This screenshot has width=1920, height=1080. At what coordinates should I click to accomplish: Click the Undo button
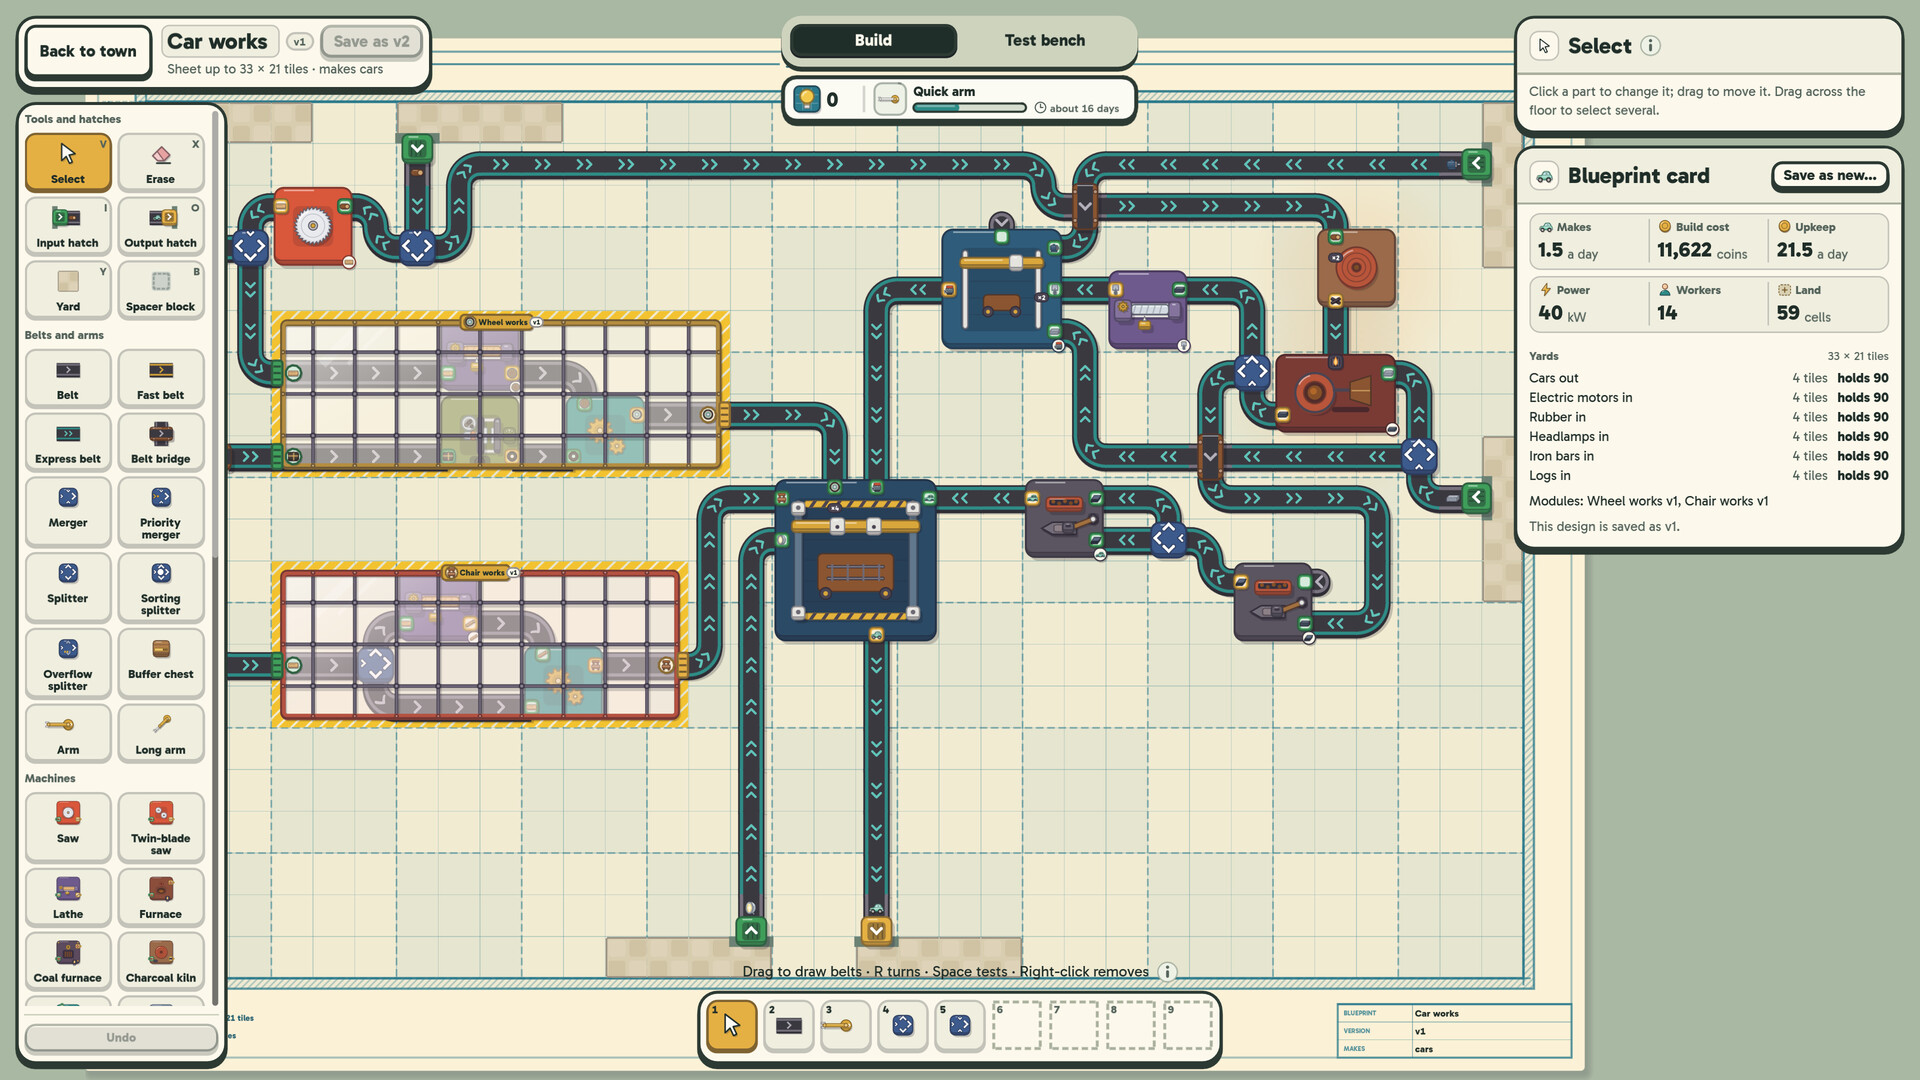pos(121,1037)
